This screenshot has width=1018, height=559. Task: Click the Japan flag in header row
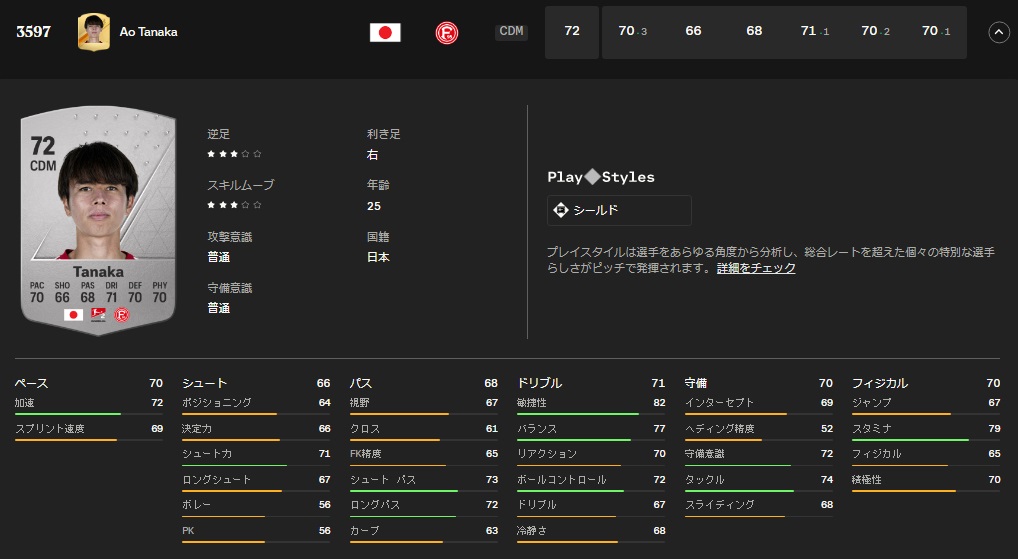[x=385, y=32]
